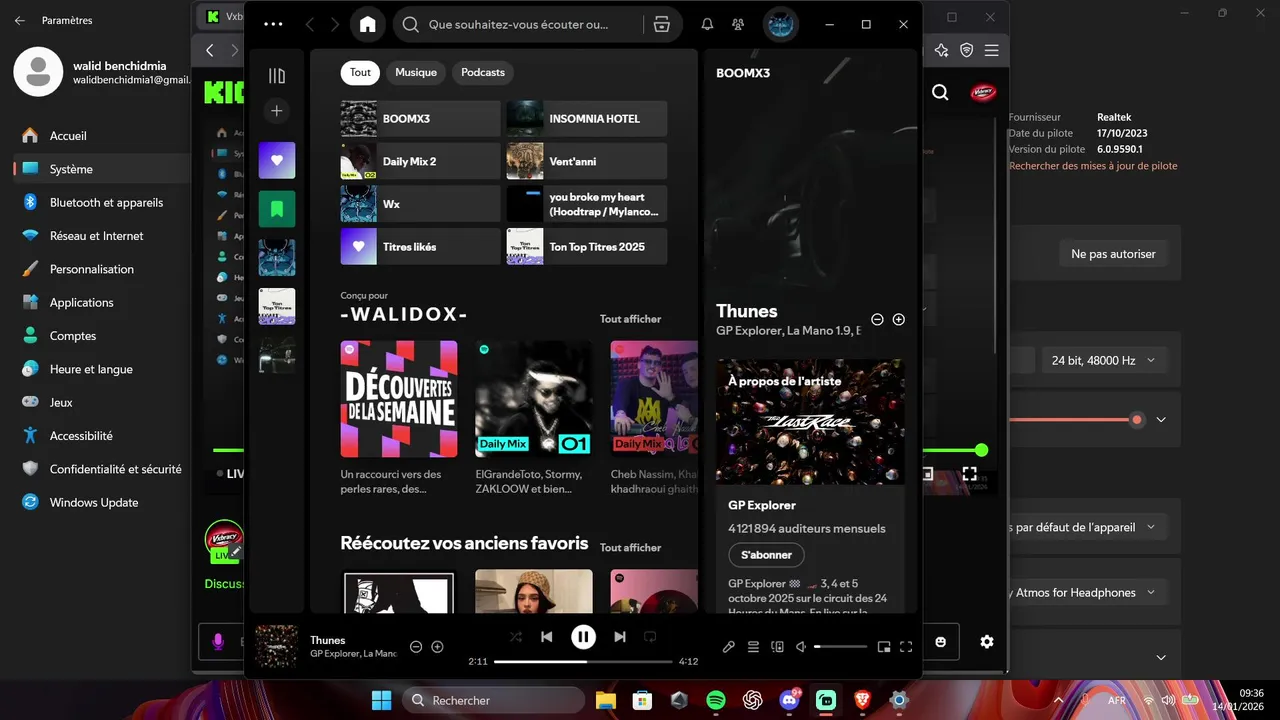Open the Browse icon inside Spotify search bar
The image size is (1280, 720).
point(661,25)
